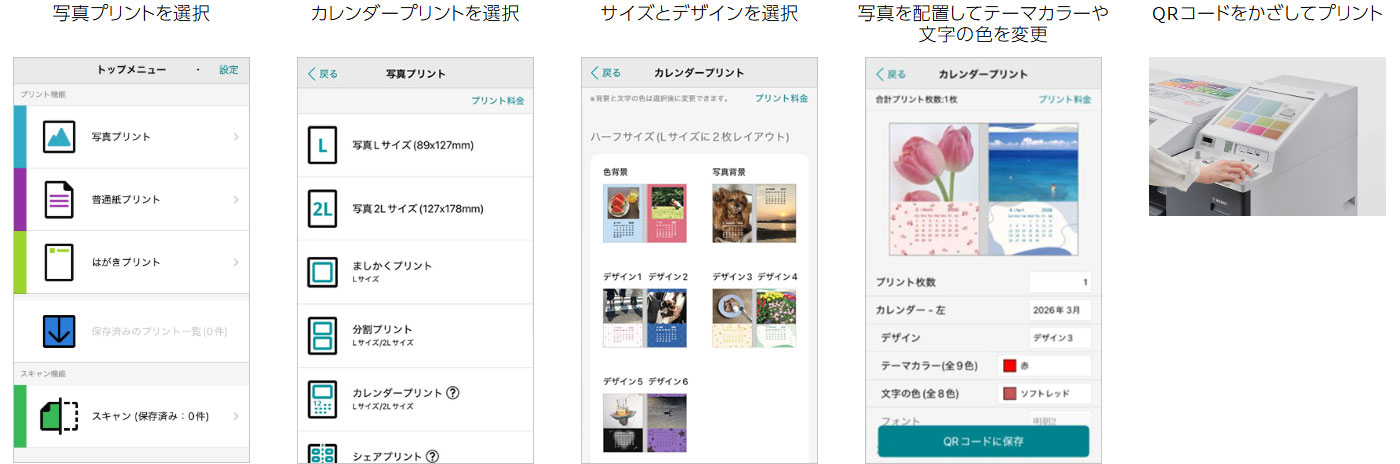Image resolution: width=1400 pixels, height=464 pixels.
Task: Choose the 写真Lサイズ L icon
Action: pos(323,145)
